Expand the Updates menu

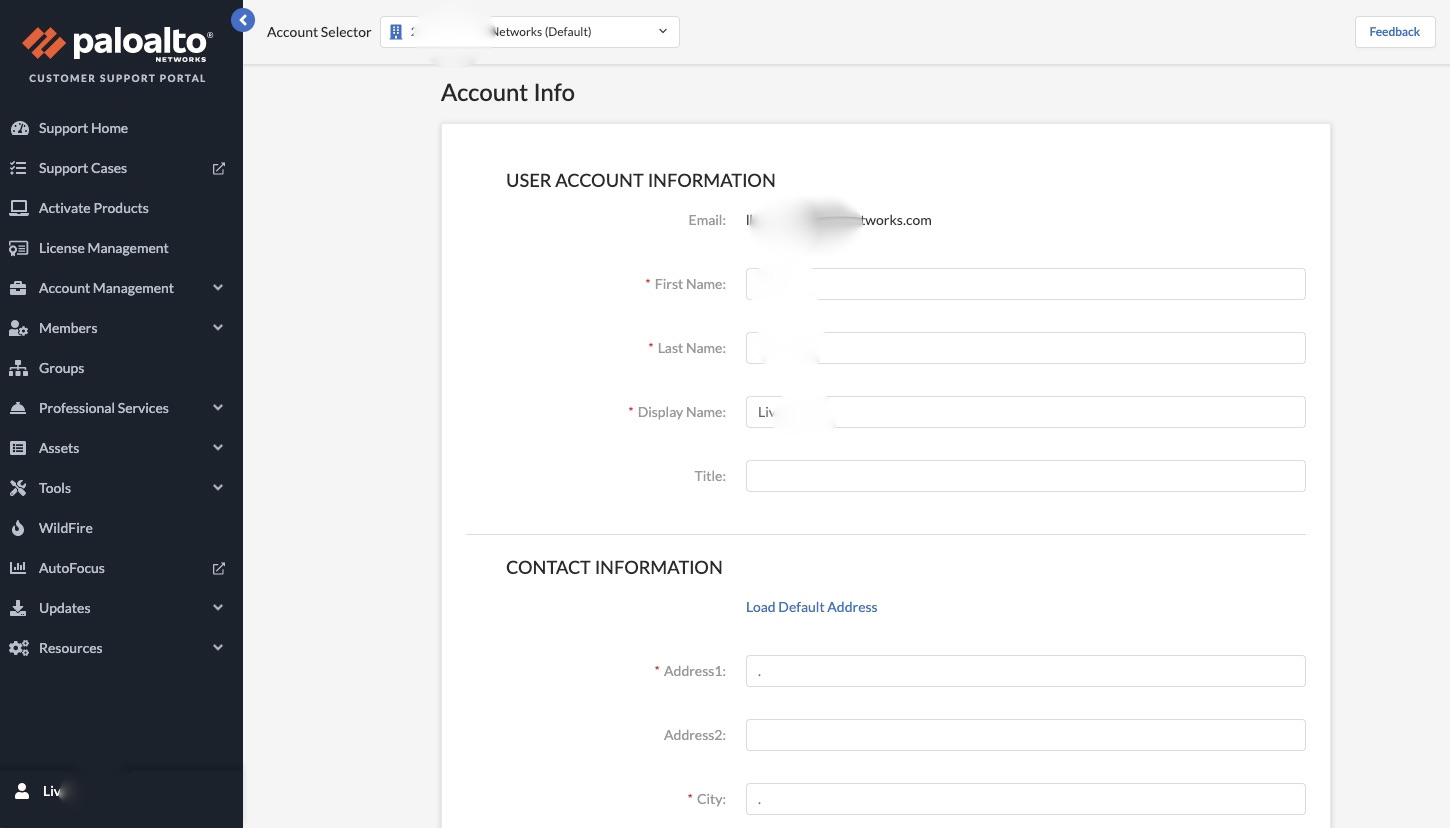[x=218, y=608]
